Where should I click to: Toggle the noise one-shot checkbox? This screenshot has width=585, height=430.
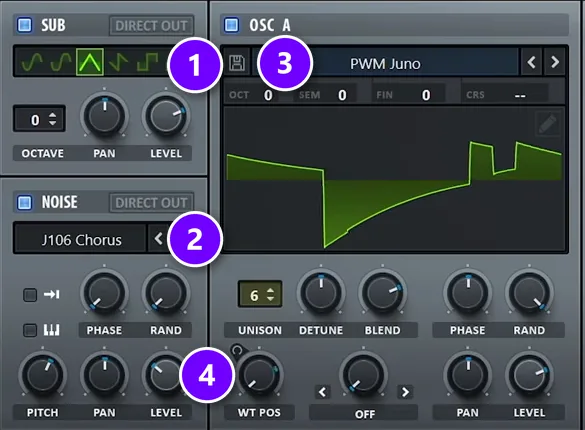click(30, 295)
